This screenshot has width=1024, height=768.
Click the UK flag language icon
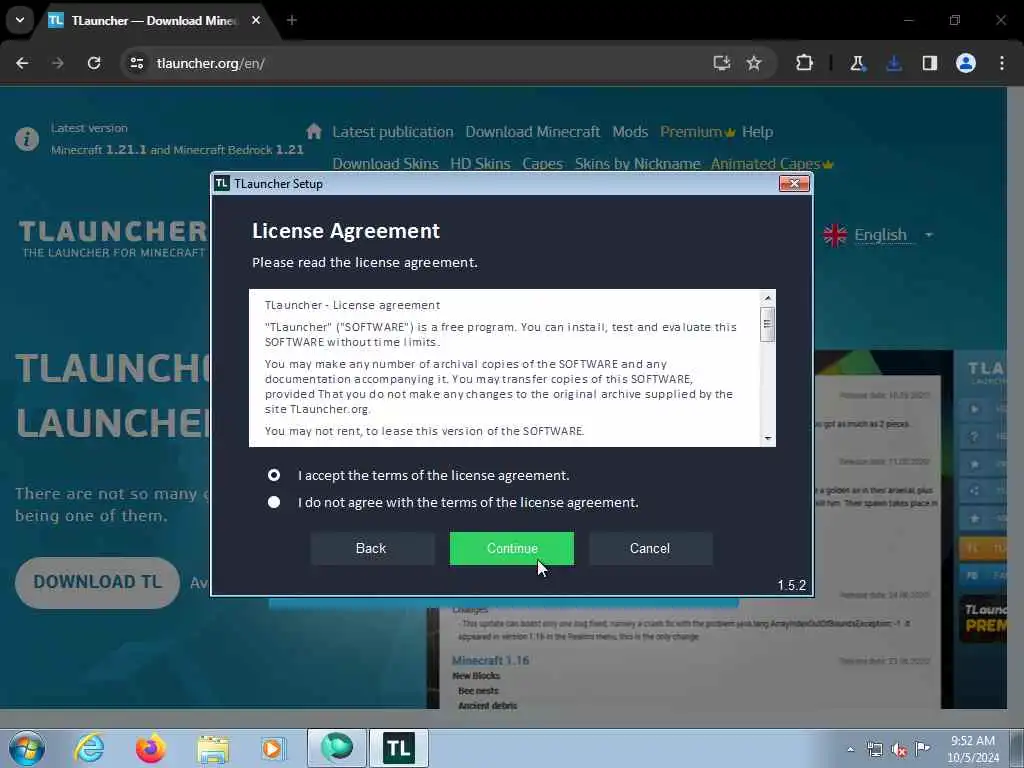coord(835,235)
